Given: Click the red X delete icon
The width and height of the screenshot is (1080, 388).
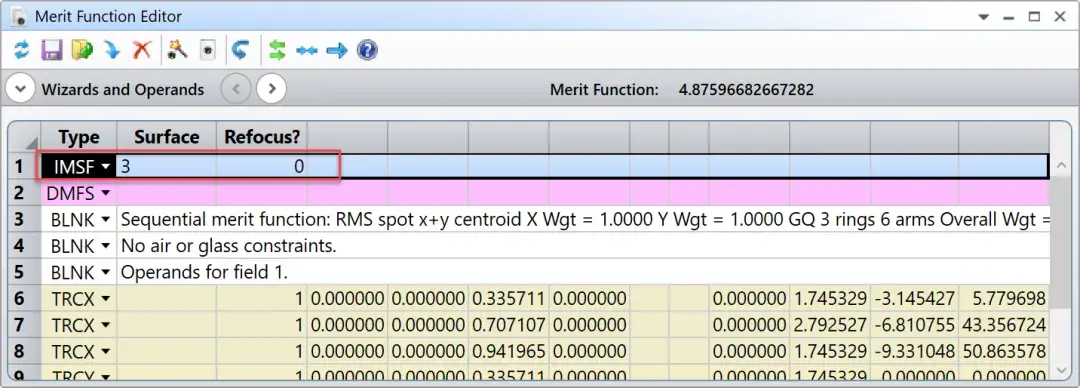Looking at the screenshot, I should pos(141,50).
